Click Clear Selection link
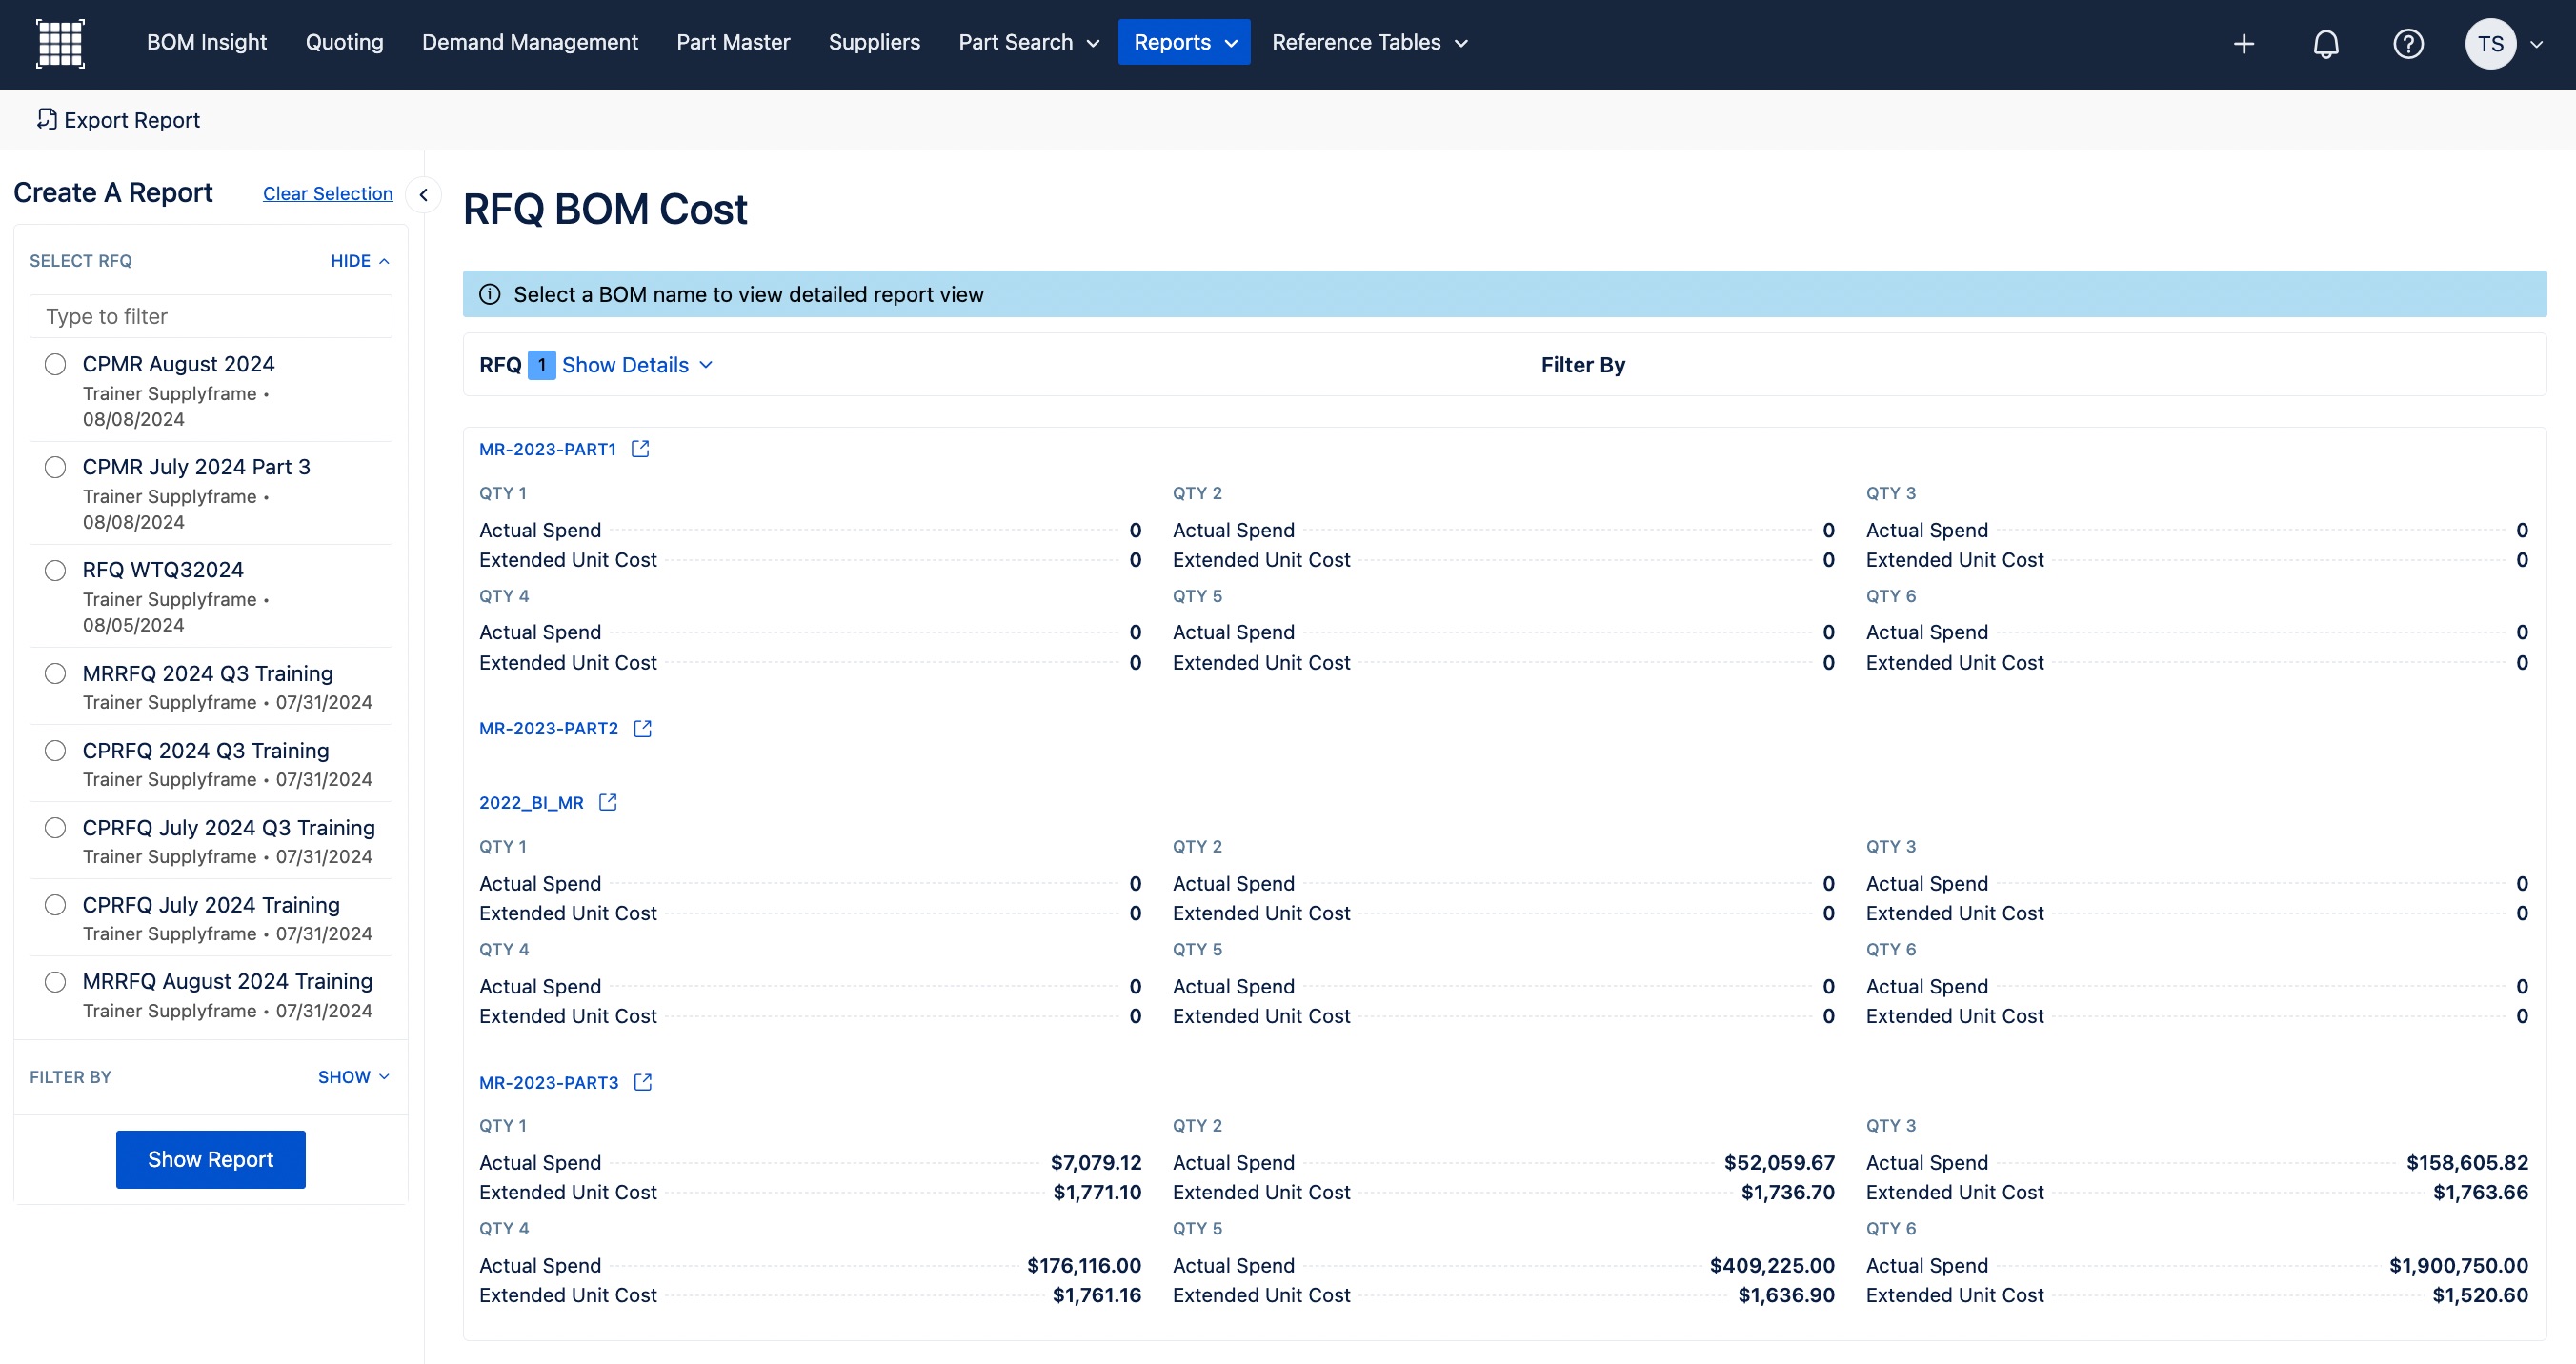2576x1364 pixels. pyautogui.click(x=328, y=194)
